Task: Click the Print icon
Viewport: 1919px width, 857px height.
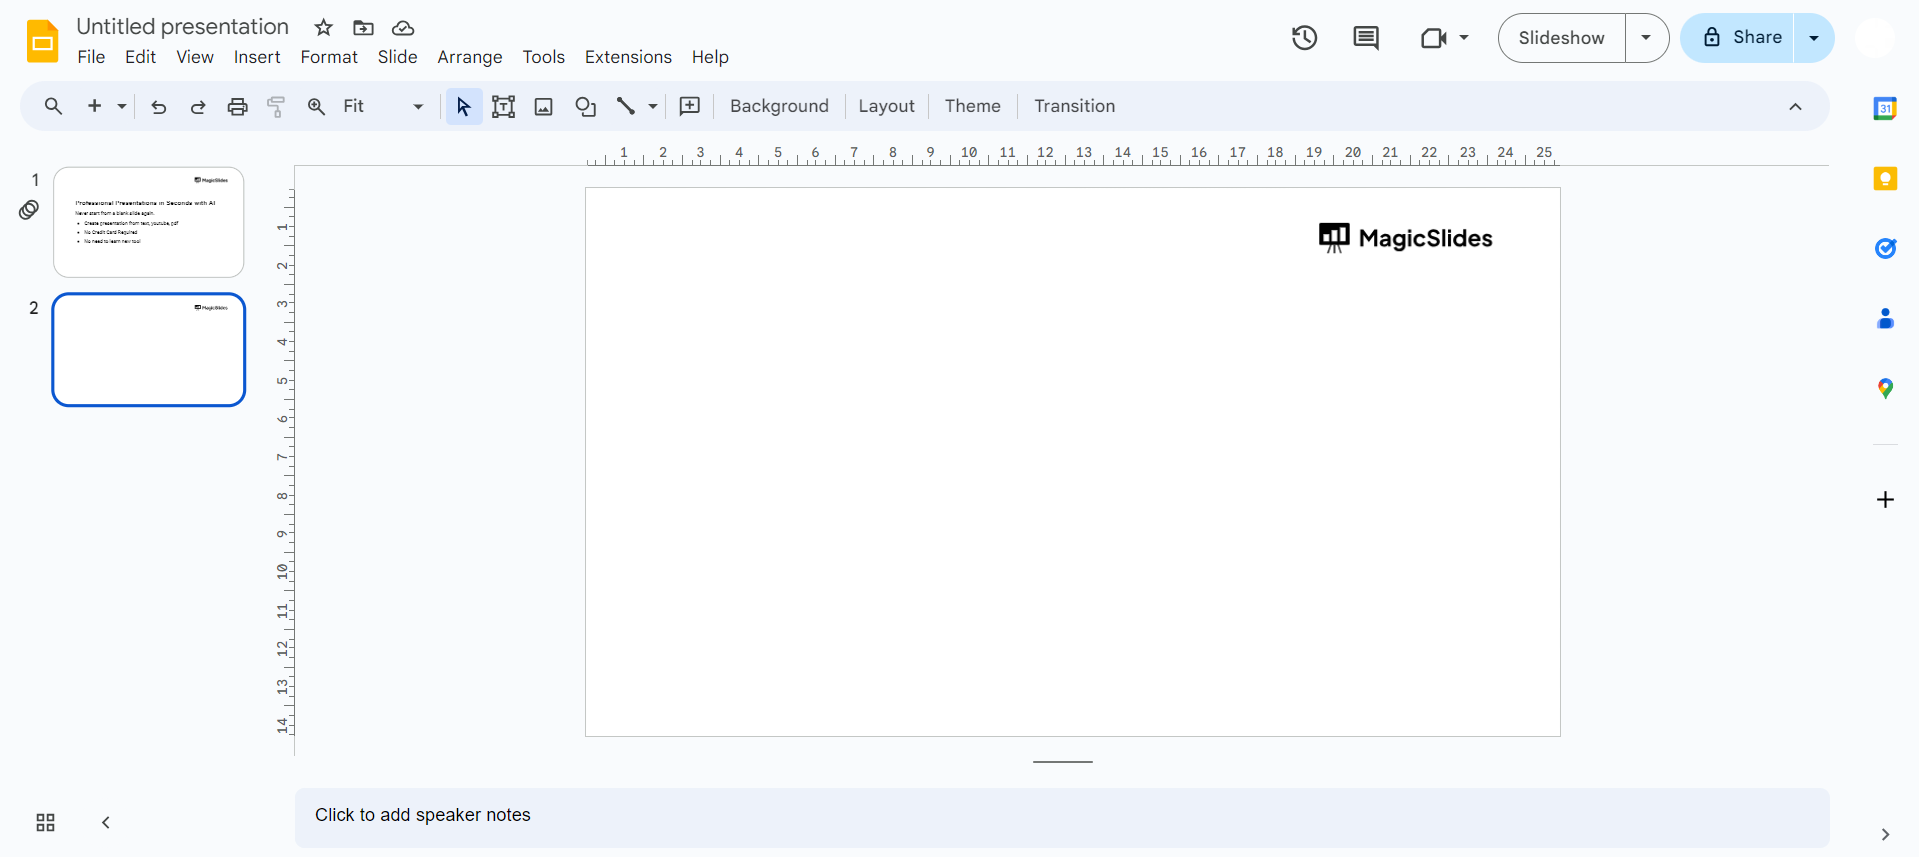Action: click(x=237, y=106)
